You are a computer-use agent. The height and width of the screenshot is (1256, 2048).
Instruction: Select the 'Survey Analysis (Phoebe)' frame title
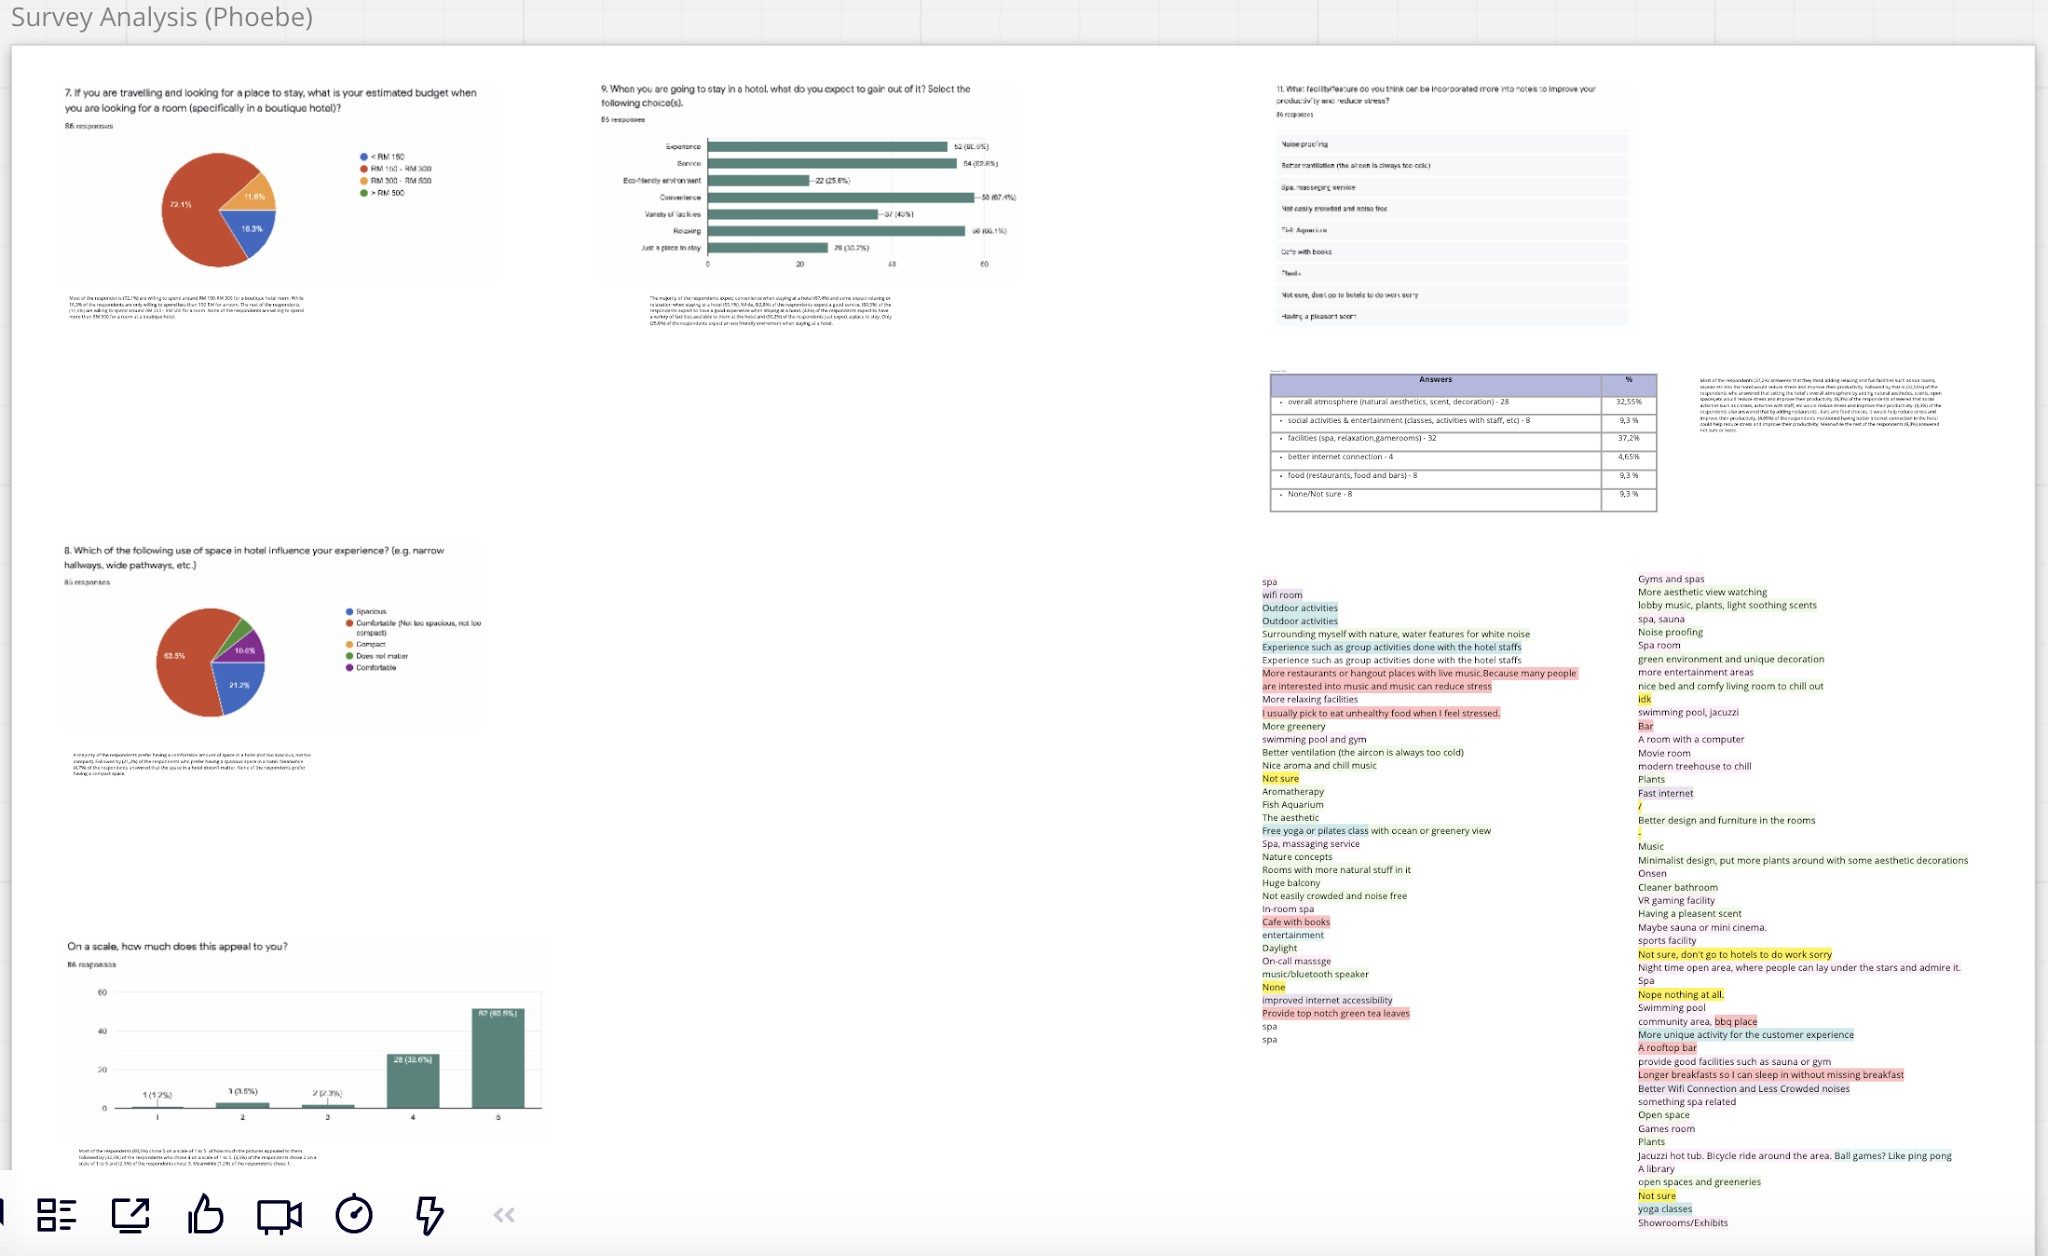point(162,17)
